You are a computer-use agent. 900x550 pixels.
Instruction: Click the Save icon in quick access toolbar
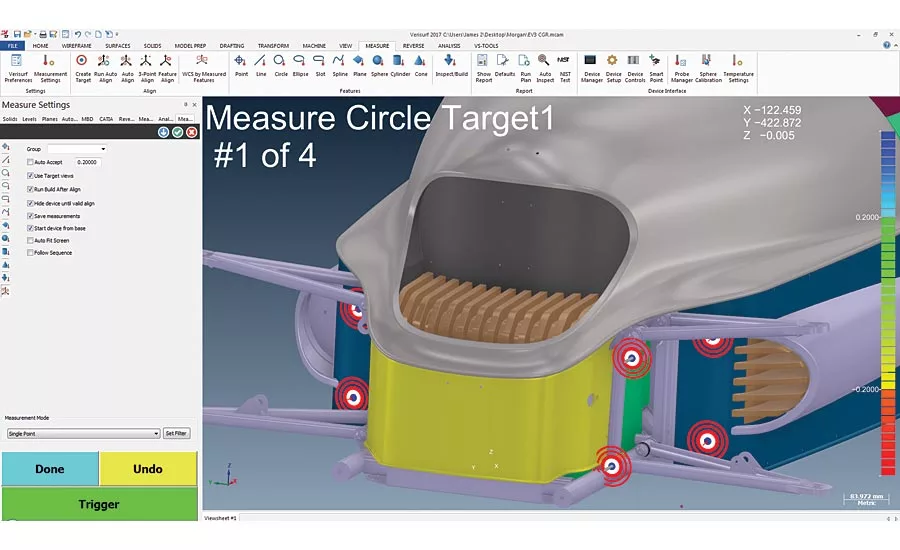click(17, 34)
